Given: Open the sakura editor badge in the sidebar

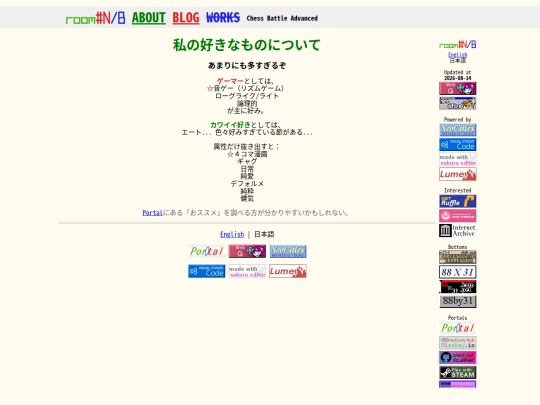Looking at the screenshot, I should click(x=457, y=159).
